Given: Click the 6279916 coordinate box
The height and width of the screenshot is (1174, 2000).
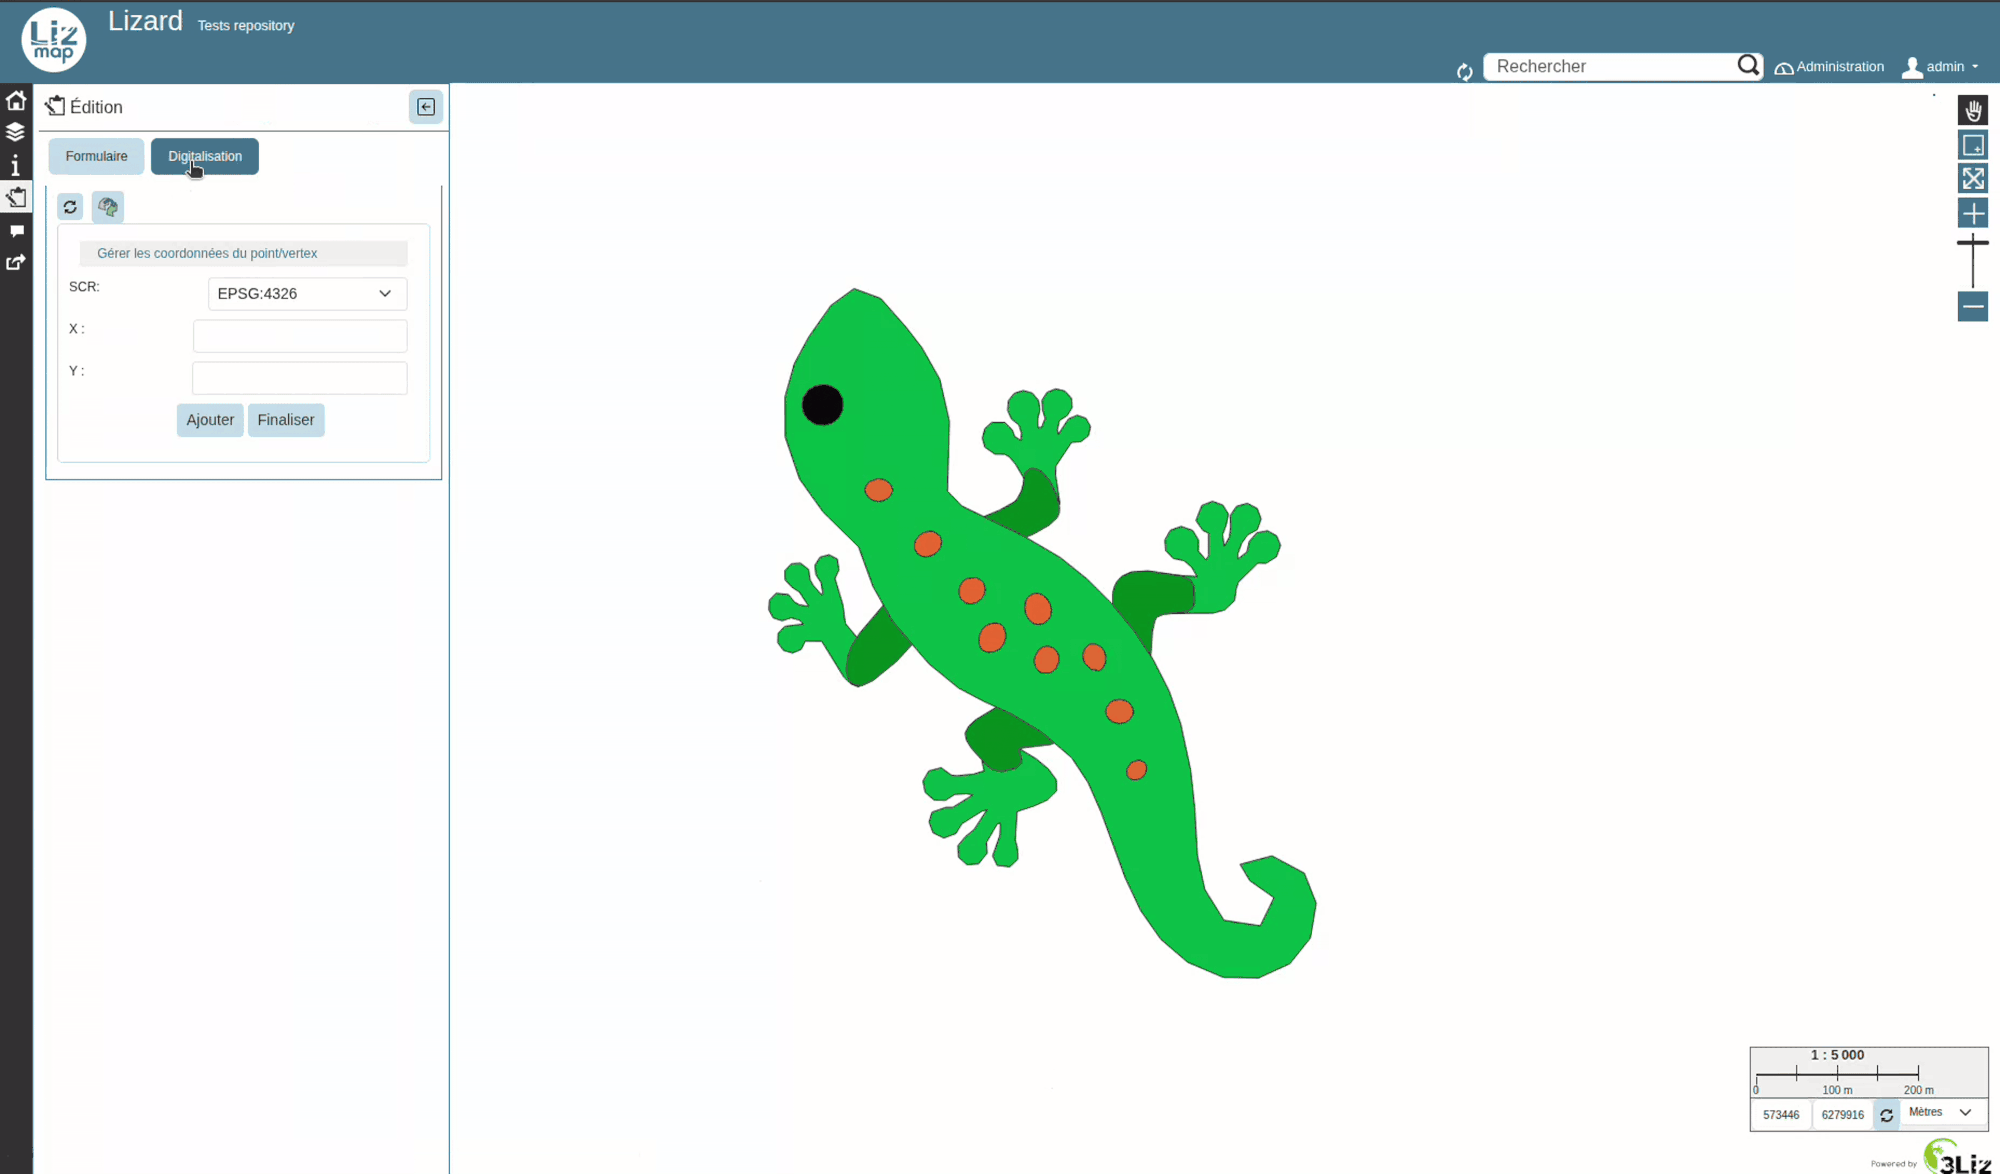Looking at the screenshot, I should (x=1842, y=1115).
